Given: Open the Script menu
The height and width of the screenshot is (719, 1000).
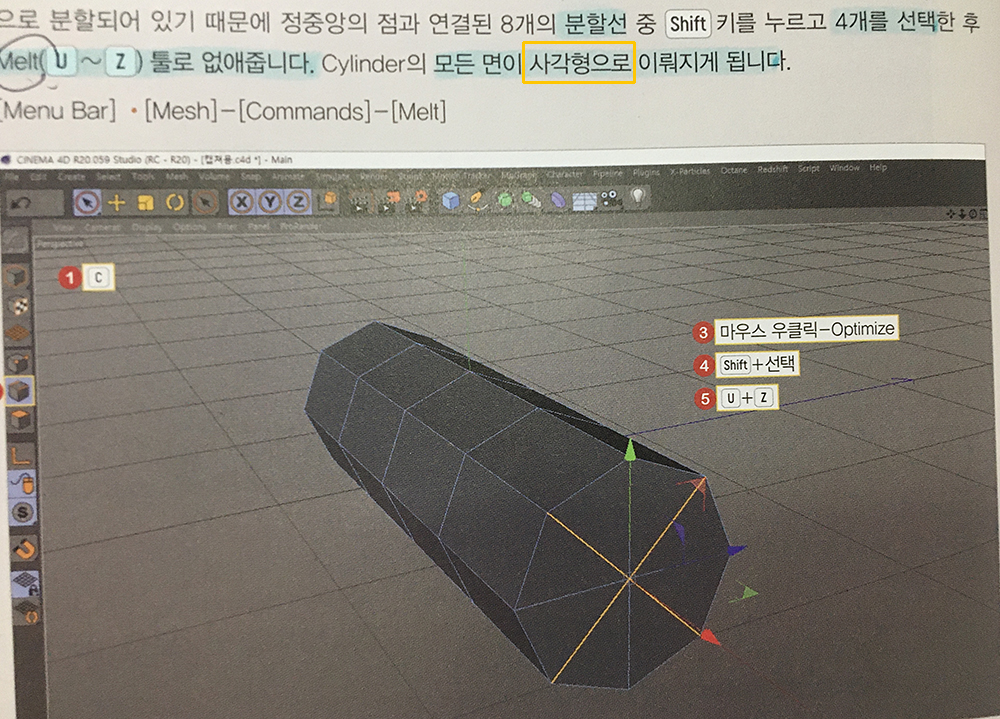Looking at the screenshot, I should point(809,168).
